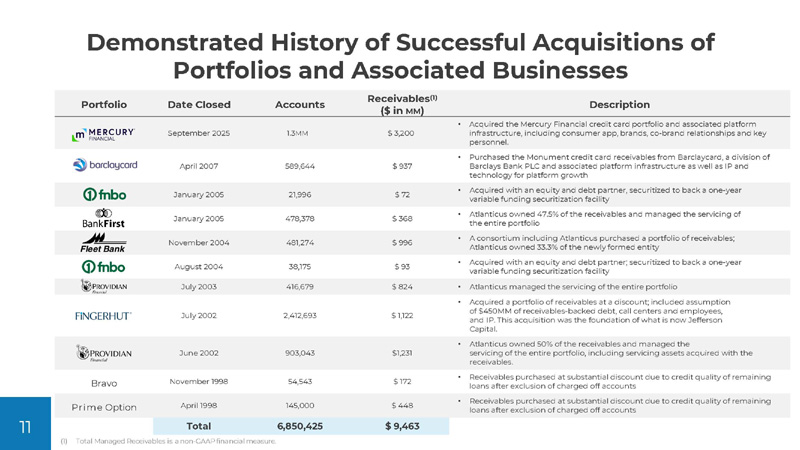The height and width of the screenshot is (450, 800).
Task: Select the Prime Option portfolio name
Action: tap(104, 407)
